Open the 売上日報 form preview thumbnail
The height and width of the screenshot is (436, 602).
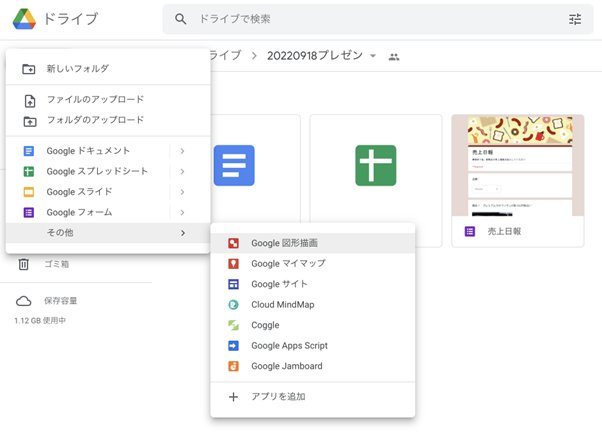tap(518, 165)
